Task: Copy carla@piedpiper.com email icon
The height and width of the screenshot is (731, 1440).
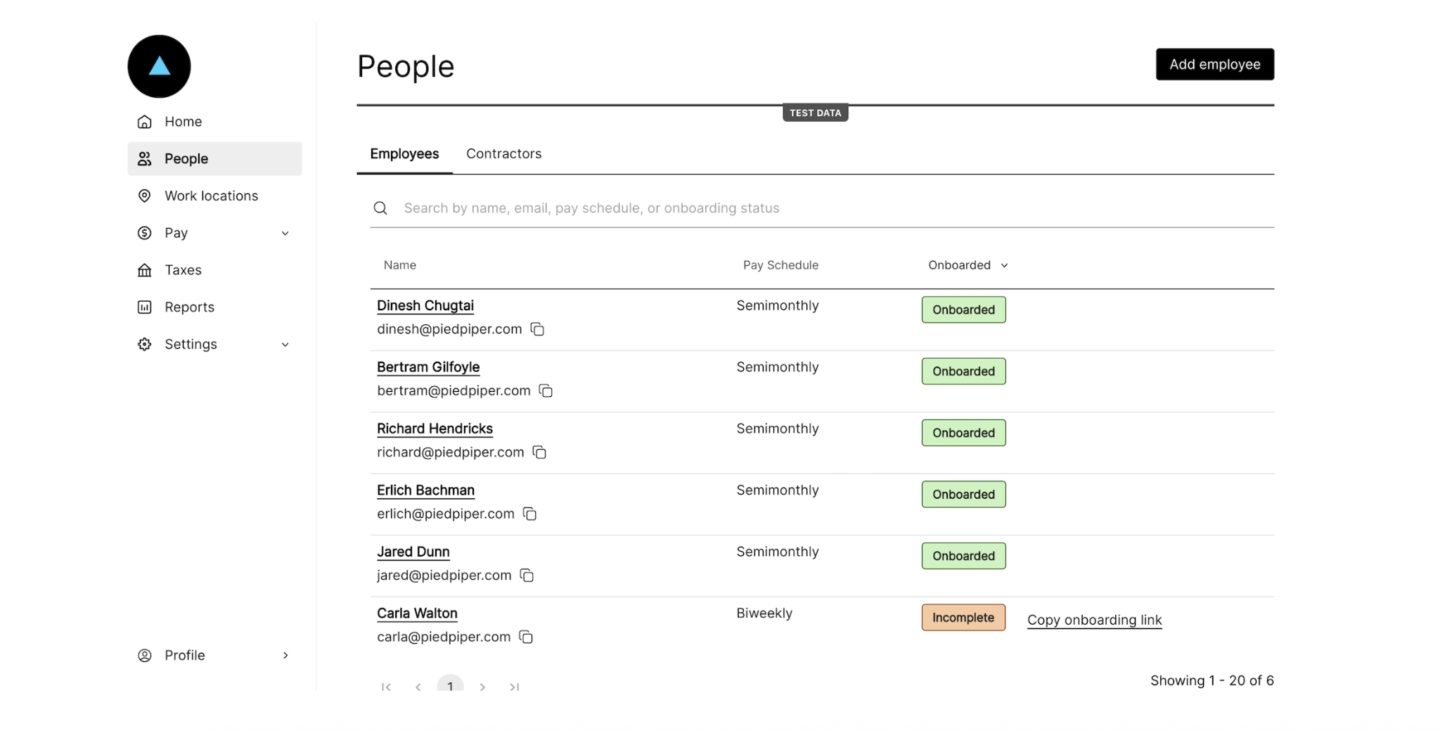Action: [x=526, y=637]
